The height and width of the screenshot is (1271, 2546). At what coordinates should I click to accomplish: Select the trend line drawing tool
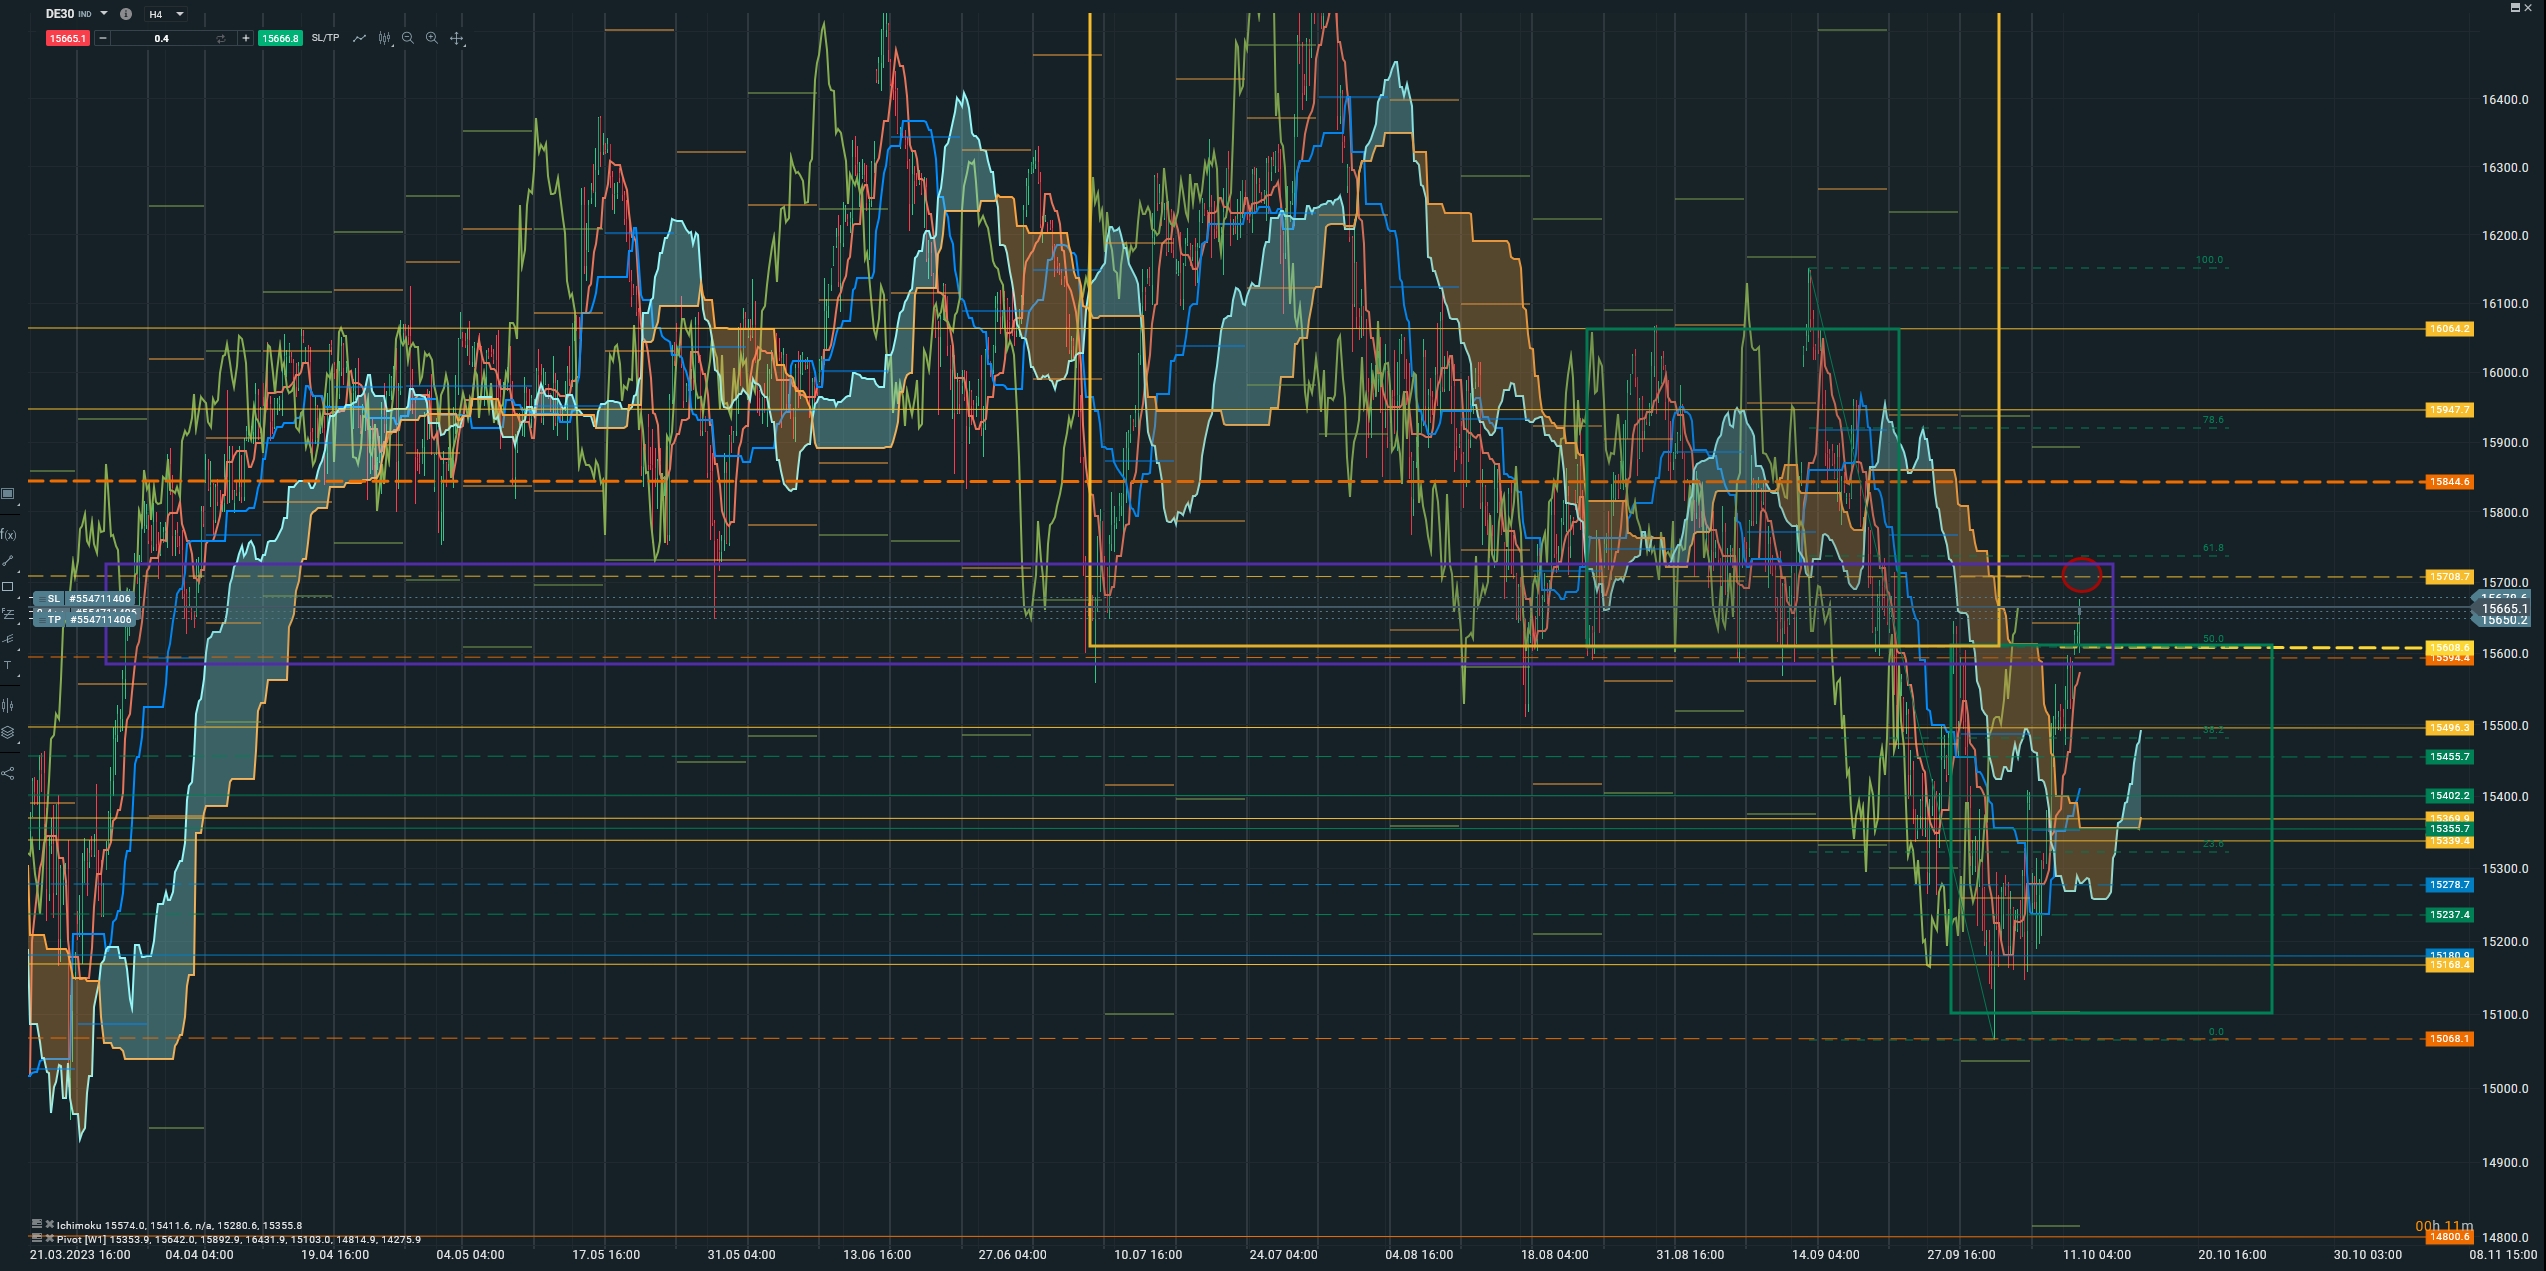pyautogui.click(x=8, y=561)
